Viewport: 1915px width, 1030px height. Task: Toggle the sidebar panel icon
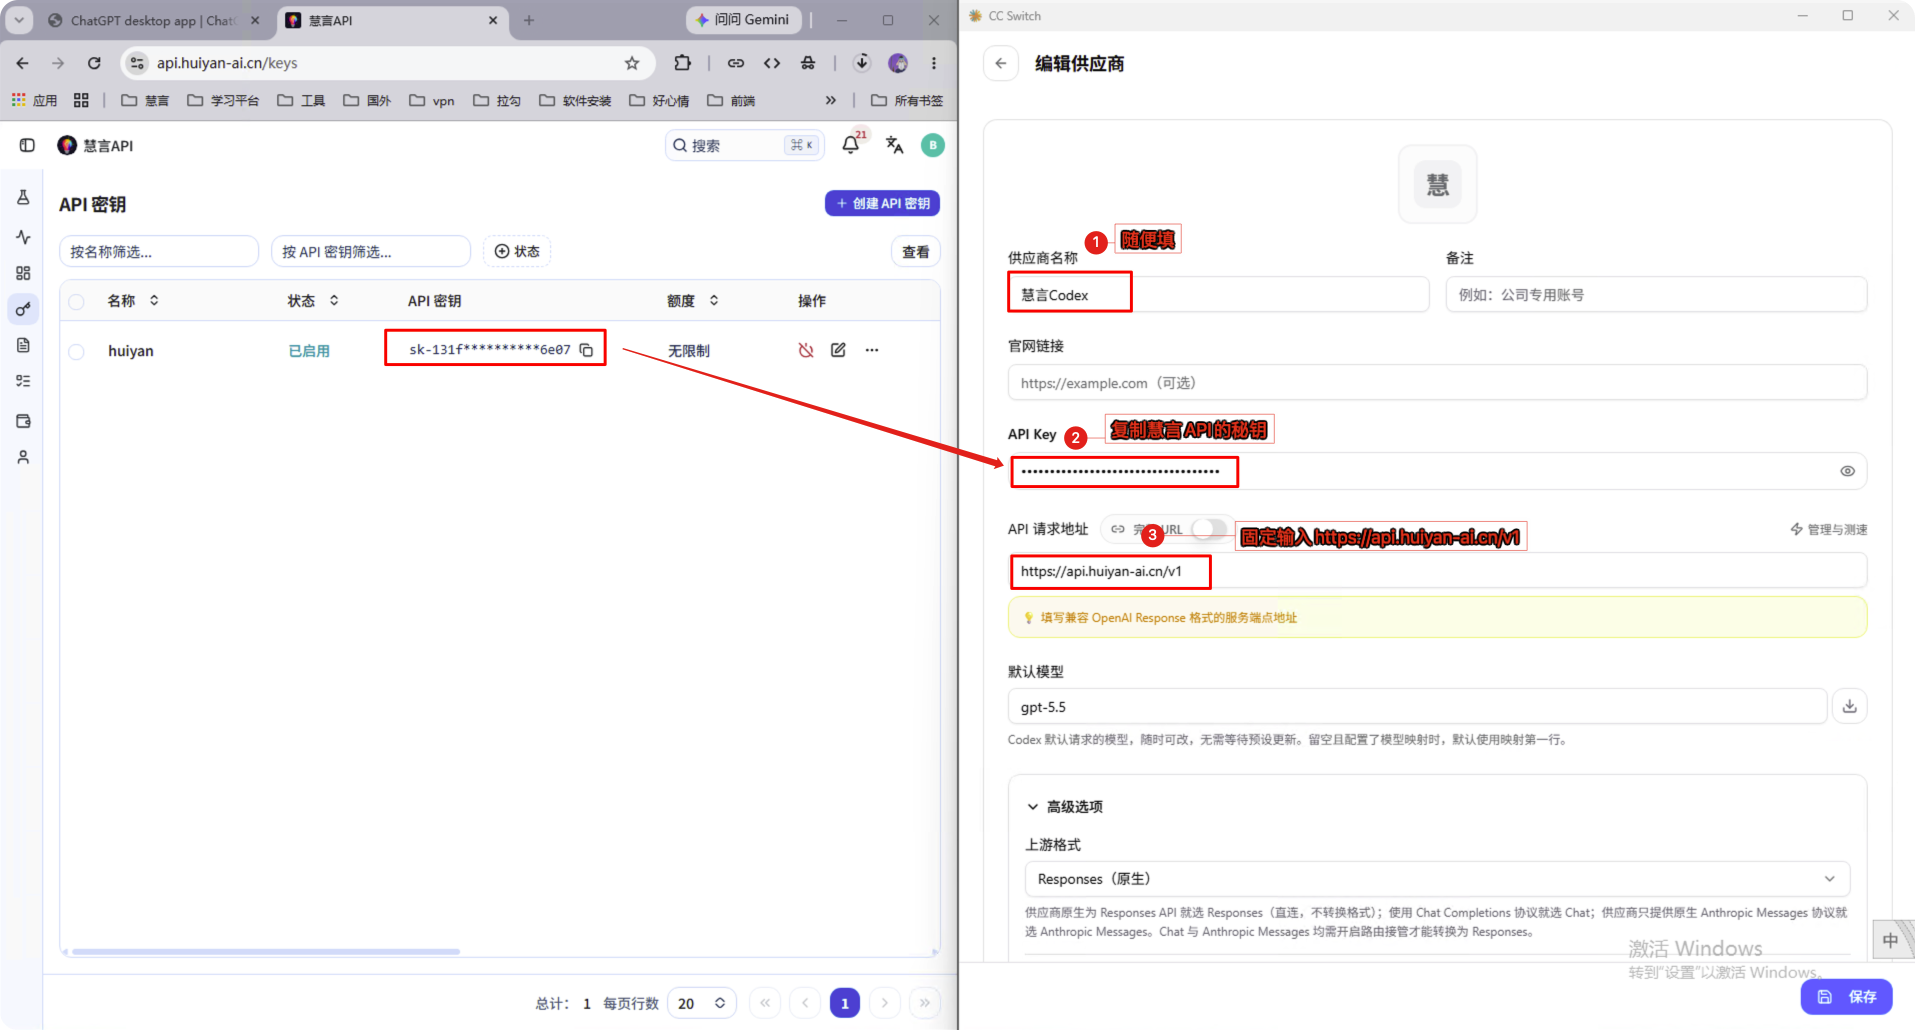27,145
